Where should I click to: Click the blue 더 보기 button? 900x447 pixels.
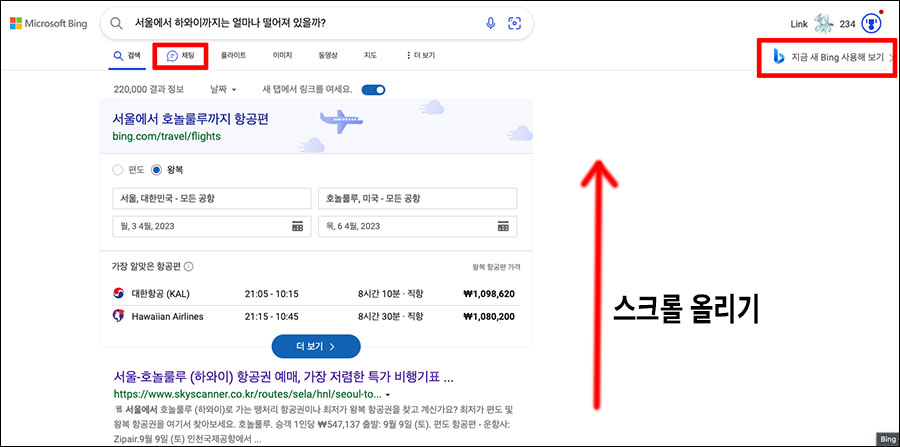(316, 347)
